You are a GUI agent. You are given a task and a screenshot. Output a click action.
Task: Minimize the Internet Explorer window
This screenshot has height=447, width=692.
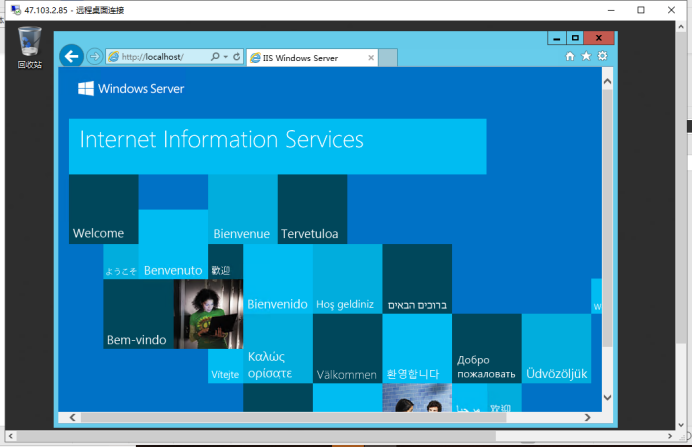[557, 38]
